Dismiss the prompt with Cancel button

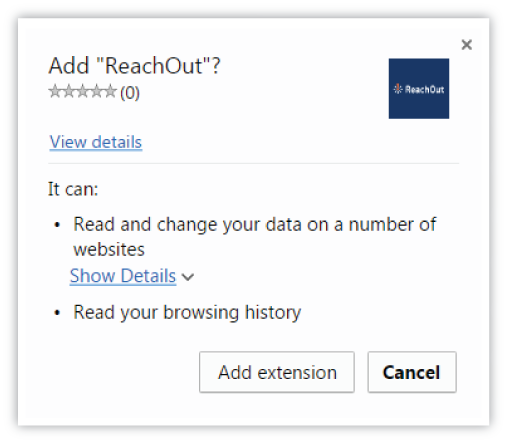tap(412, 372)
